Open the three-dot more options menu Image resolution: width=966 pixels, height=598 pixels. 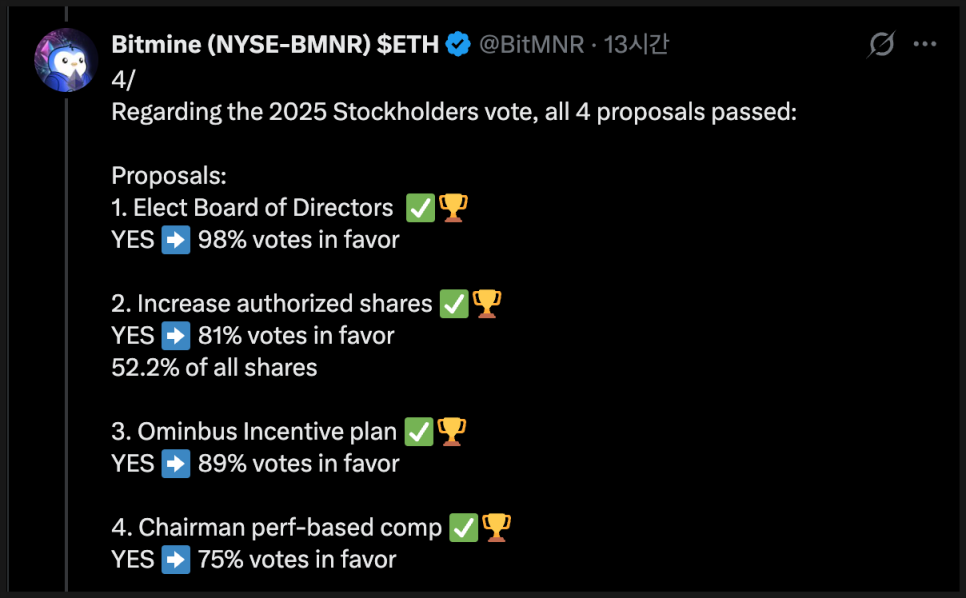click(926, 44)
